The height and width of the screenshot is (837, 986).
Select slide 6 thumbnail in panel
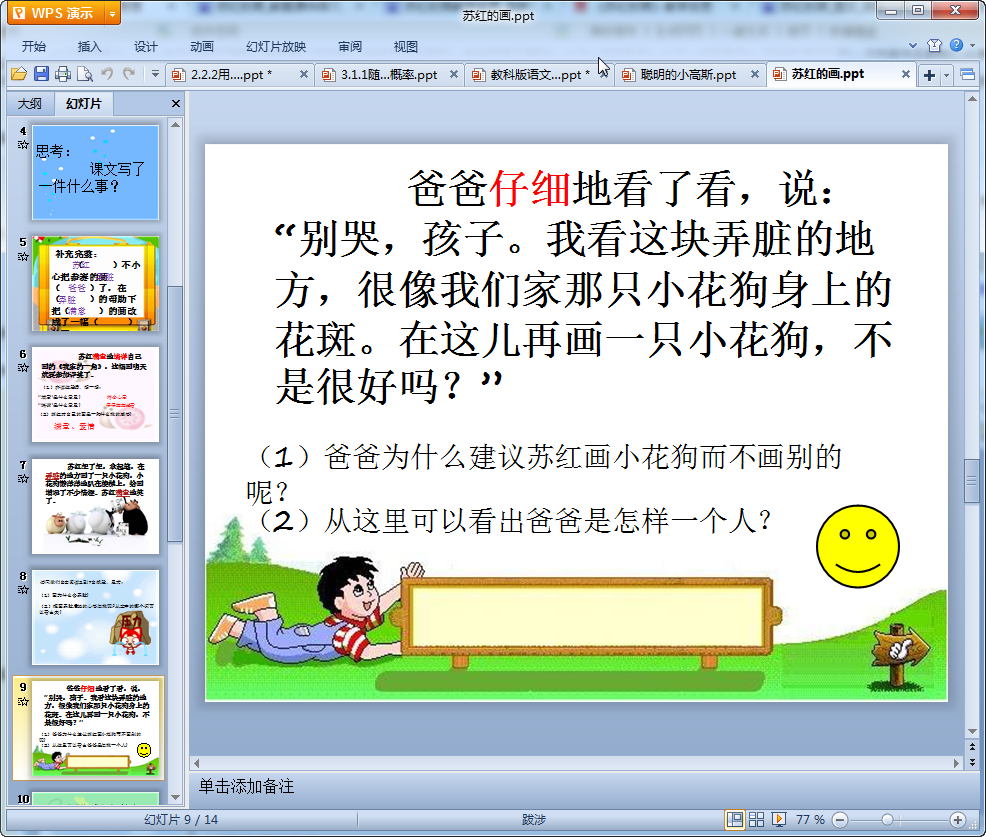tap(96, 394)
